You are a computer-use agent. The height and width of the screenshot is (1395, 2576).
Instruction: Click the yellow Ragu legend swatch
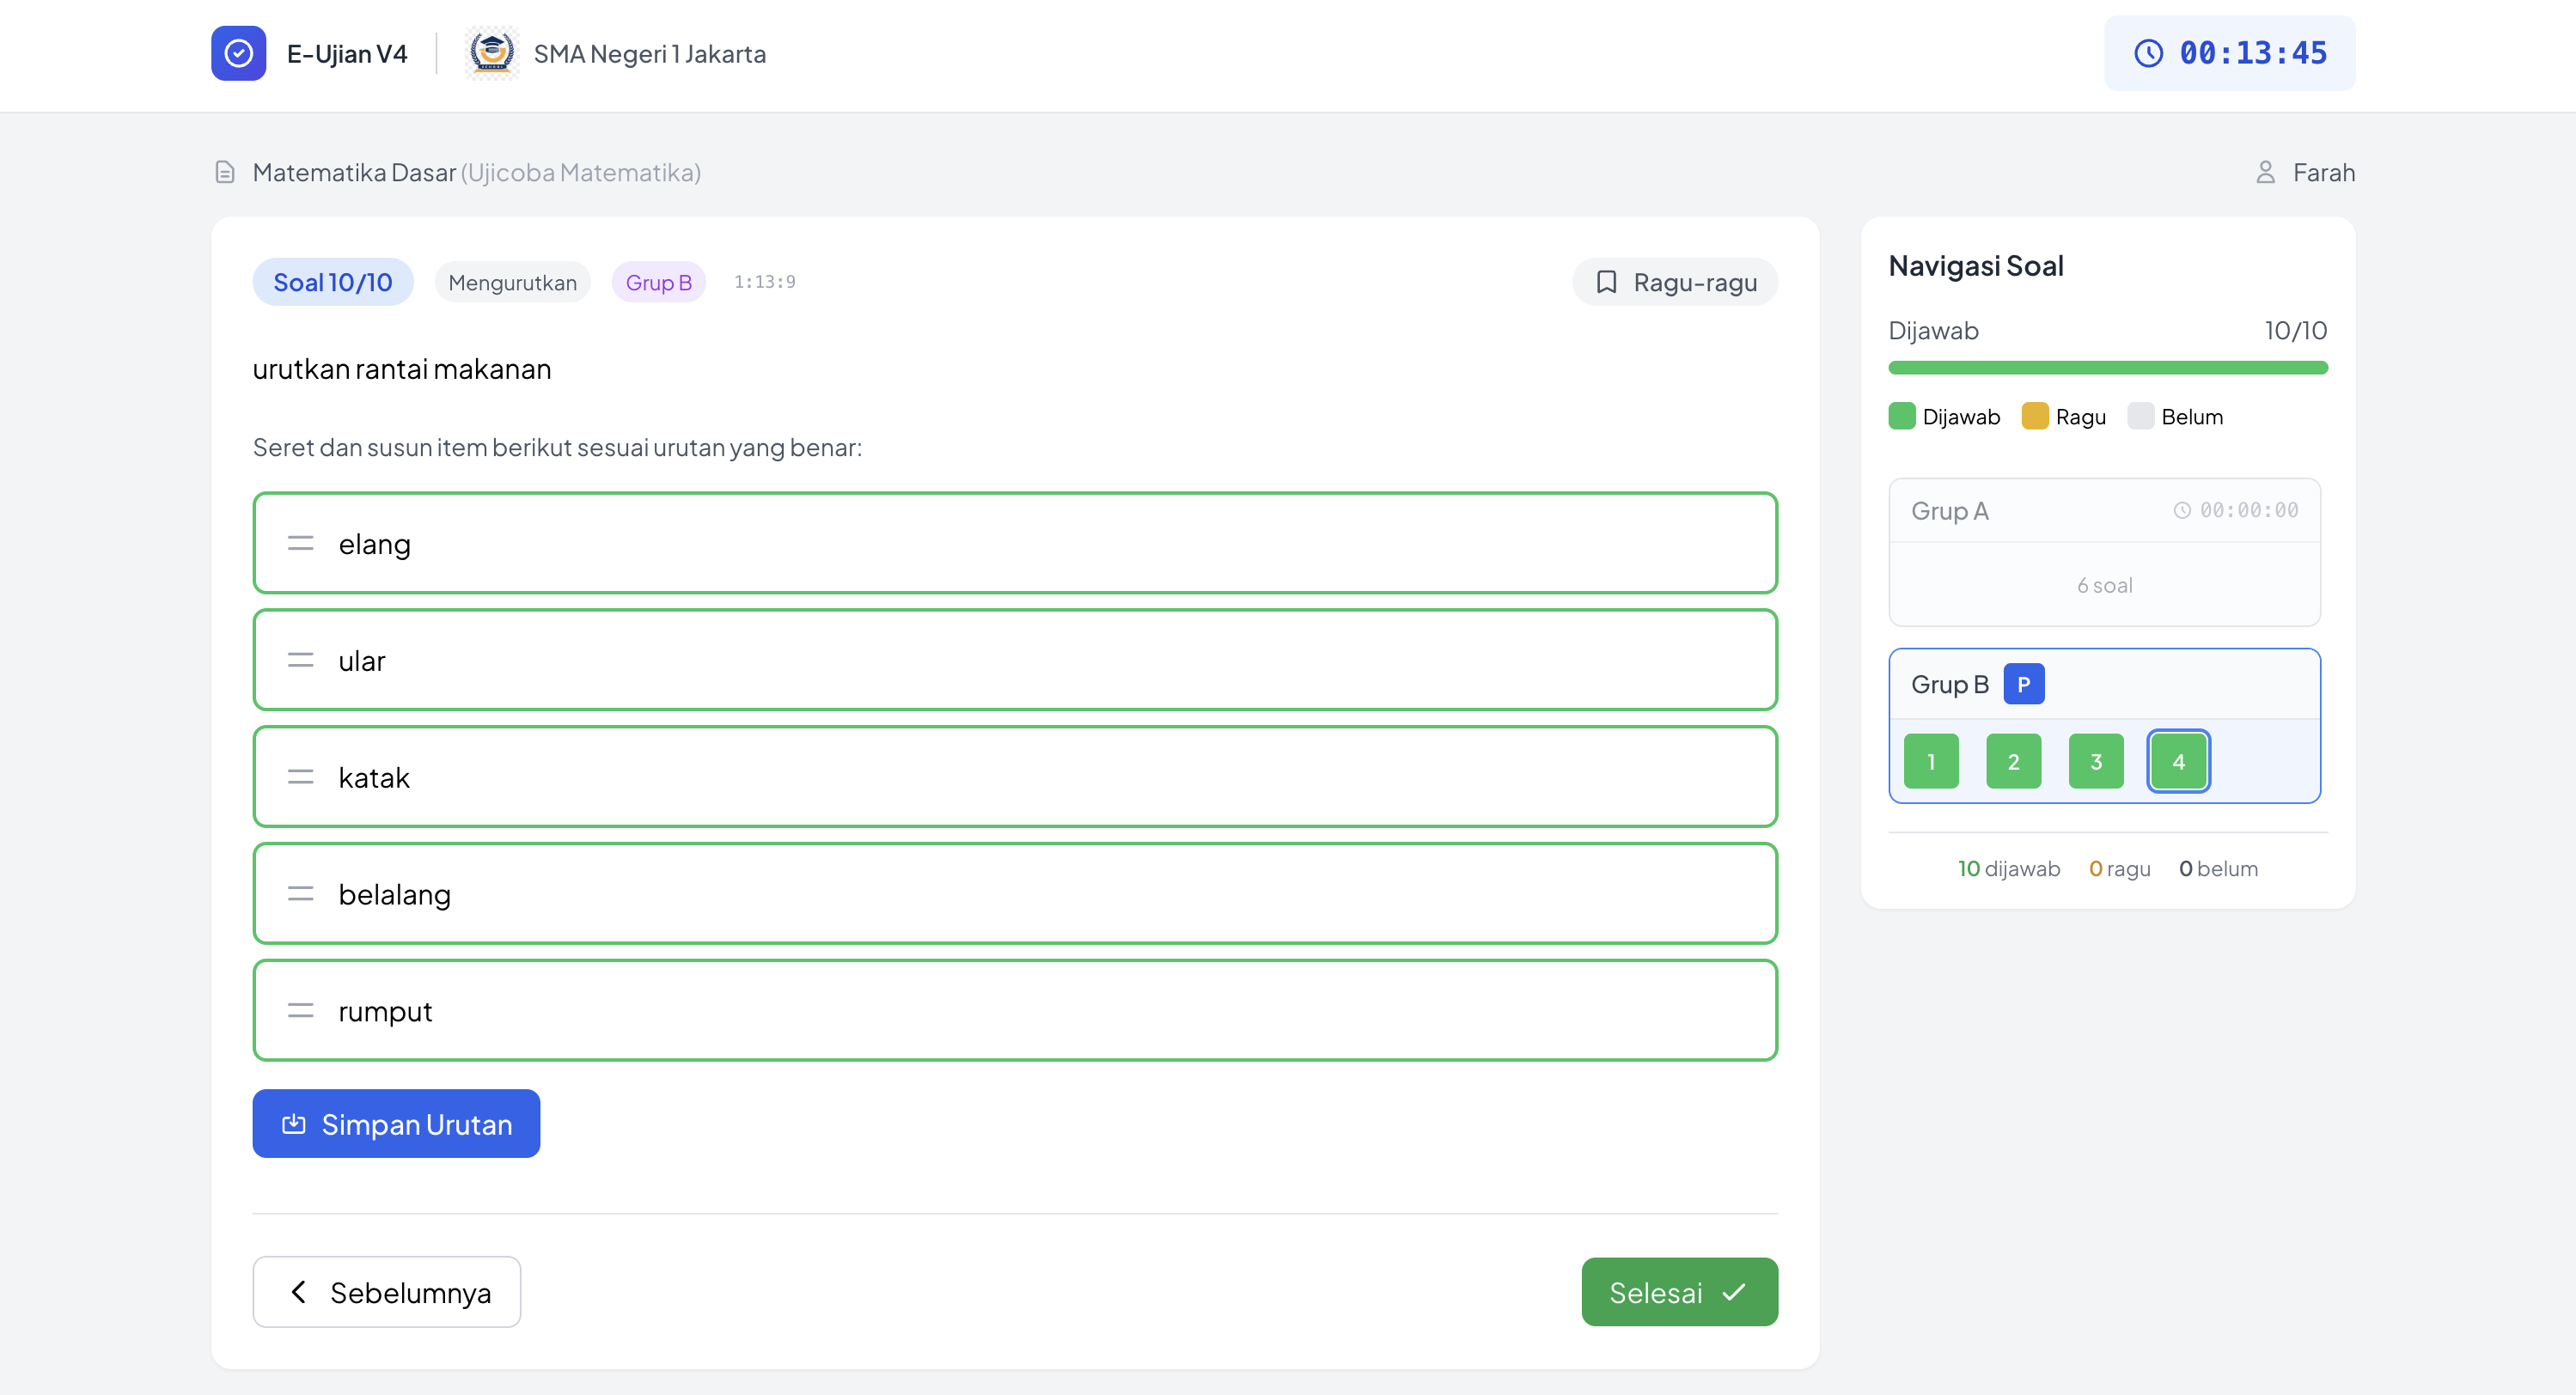2035,416
